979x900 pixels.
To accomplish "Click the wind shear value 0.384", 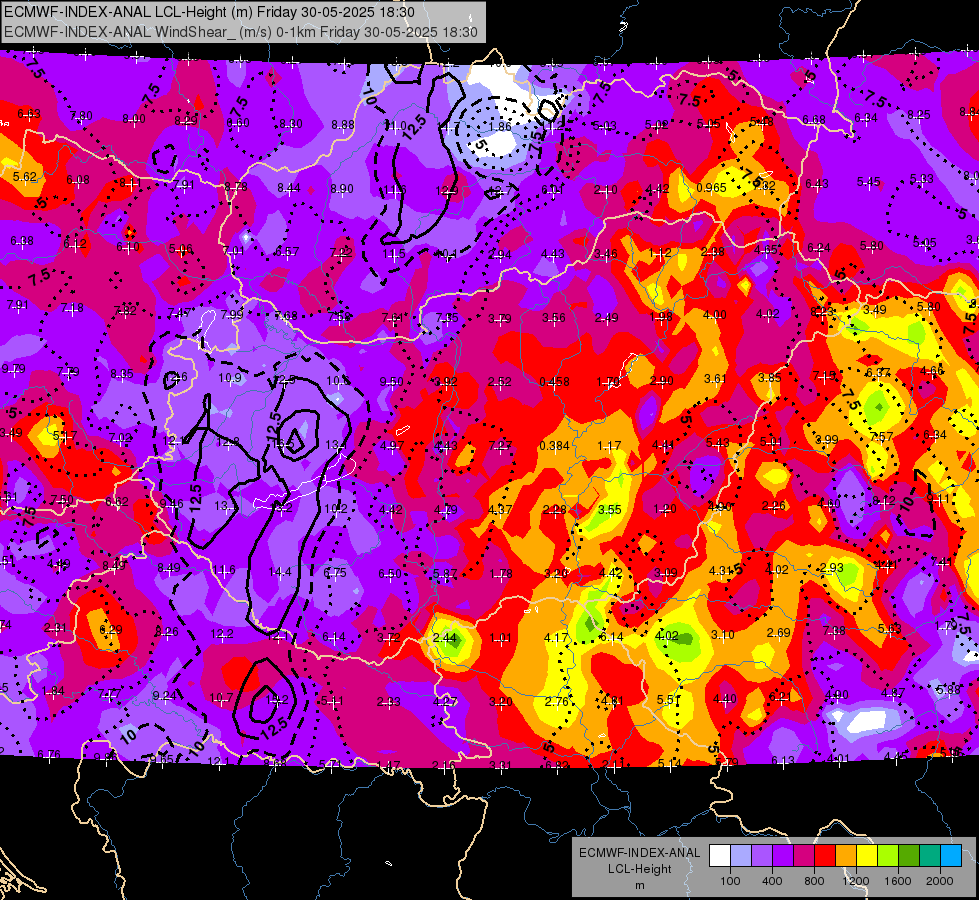I will tap(554, 445).
